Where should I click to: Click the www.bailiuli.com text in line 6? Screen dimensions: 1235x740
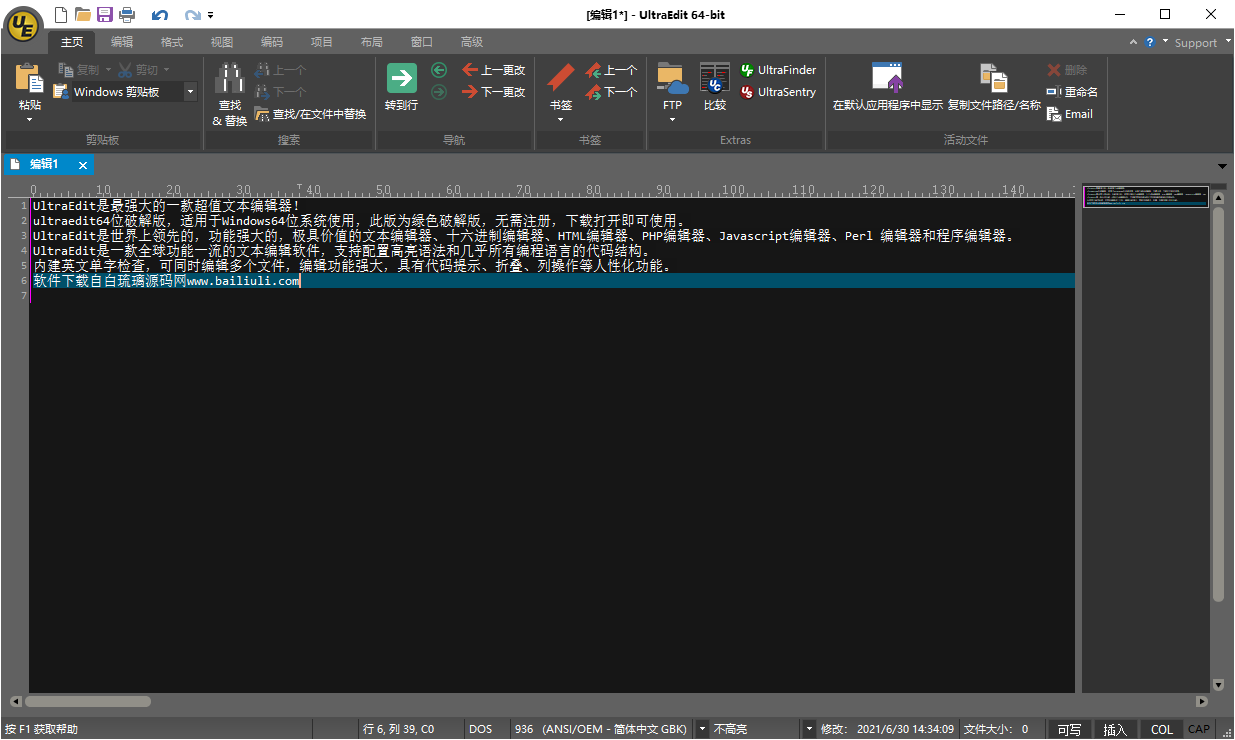243,281
